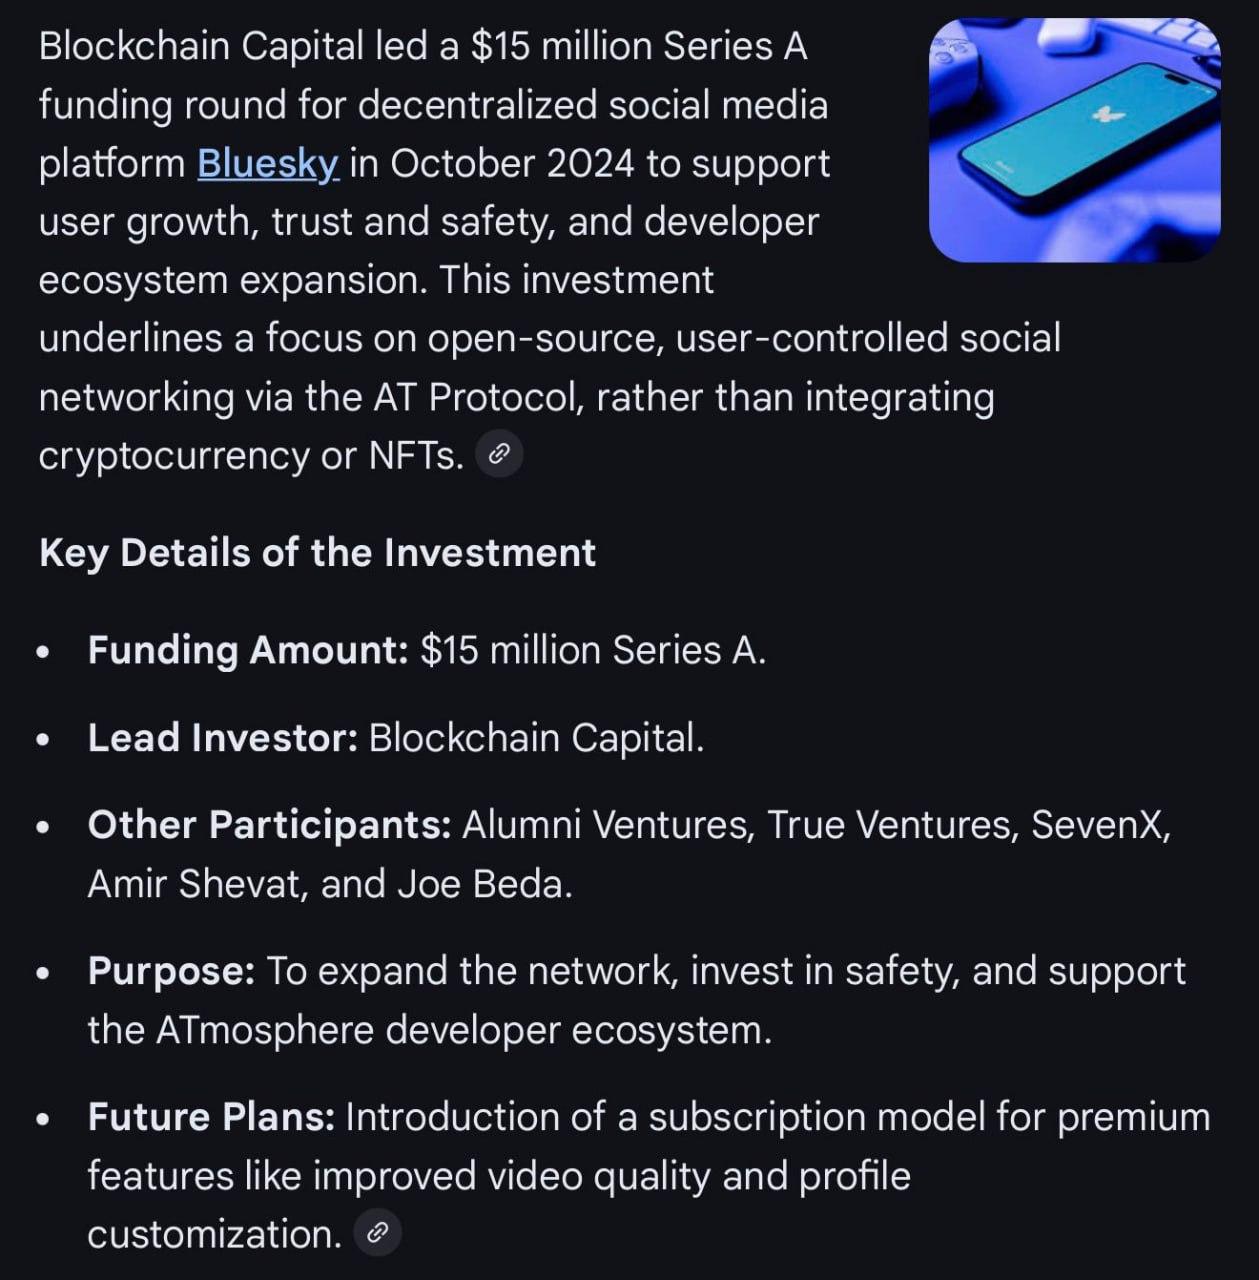The height and width of the screenshot is (1280, 1259).
Task: Click the 'Lead Investor:' bold label
Action: coord(222,738)
